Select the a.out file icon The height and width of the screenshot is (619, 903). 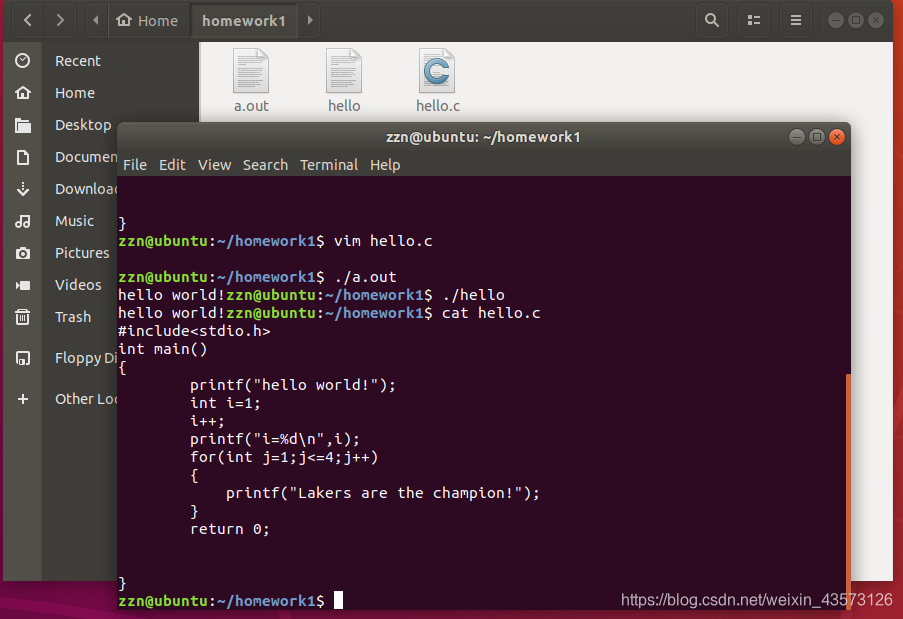coord(251,71)
